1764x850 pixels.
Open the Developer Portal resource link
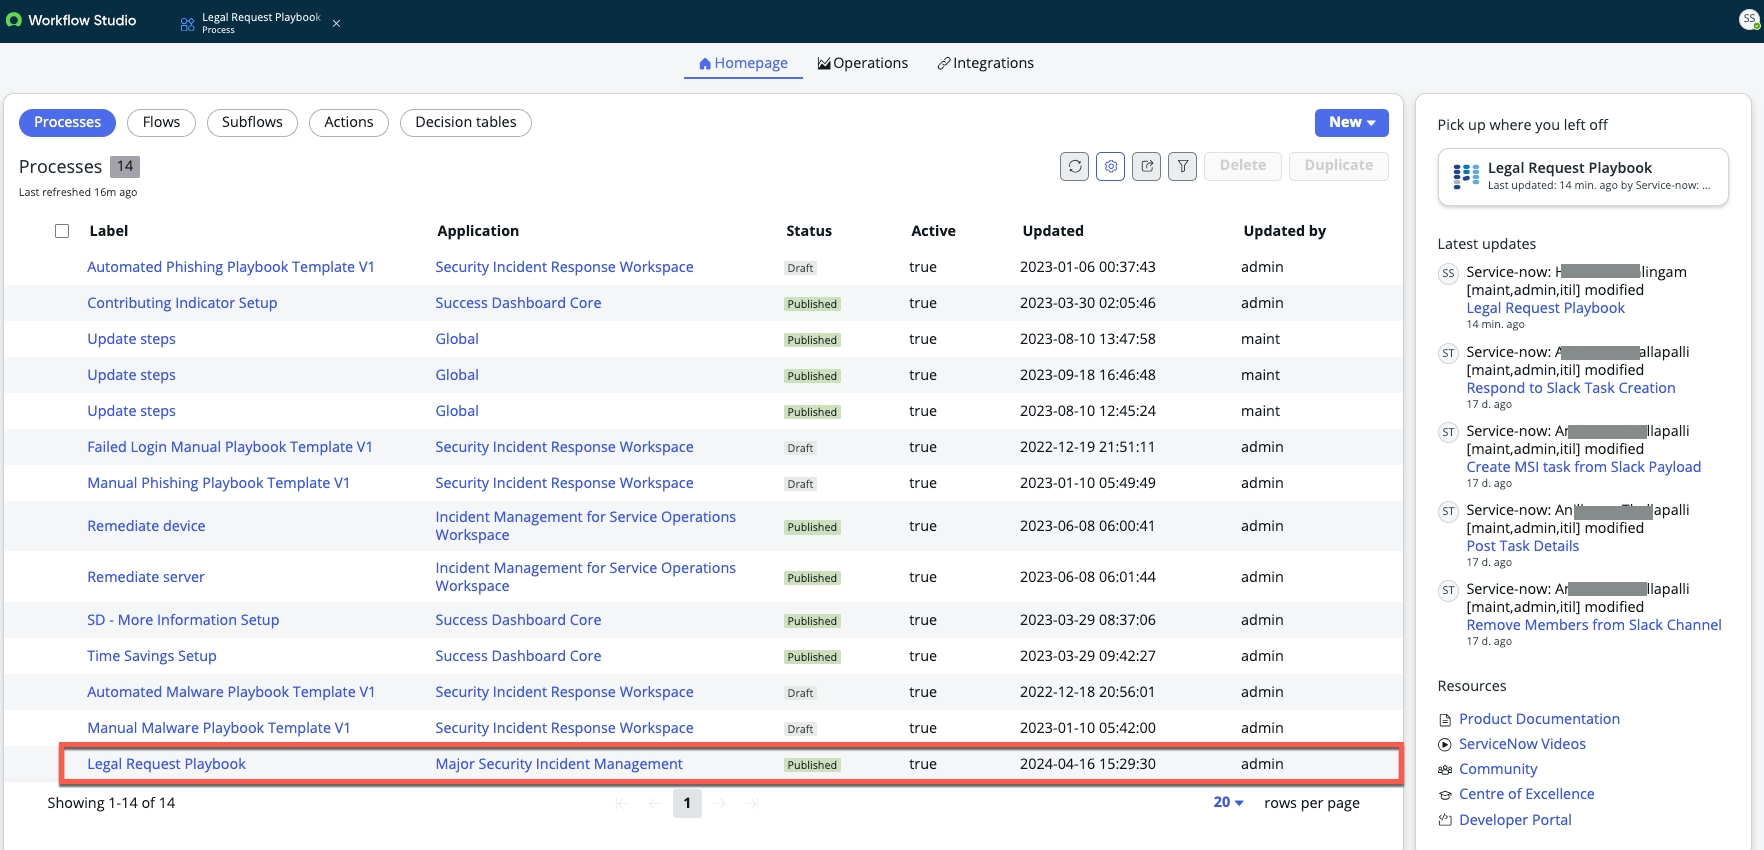pos(1515,820)
